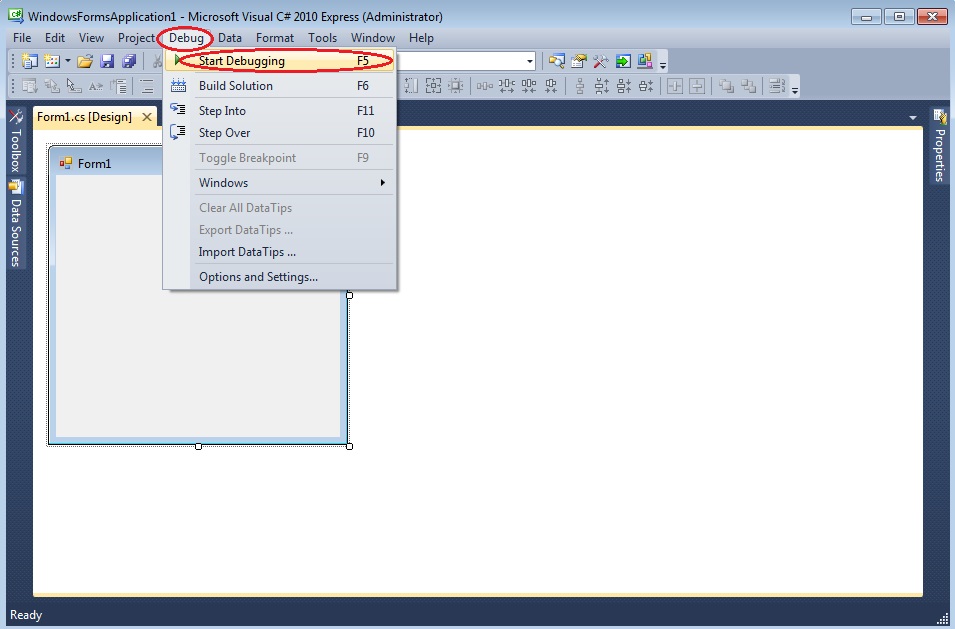Screen dimensions: 955x629
Task: Open the File menu
Action: [x=22, y=38]
